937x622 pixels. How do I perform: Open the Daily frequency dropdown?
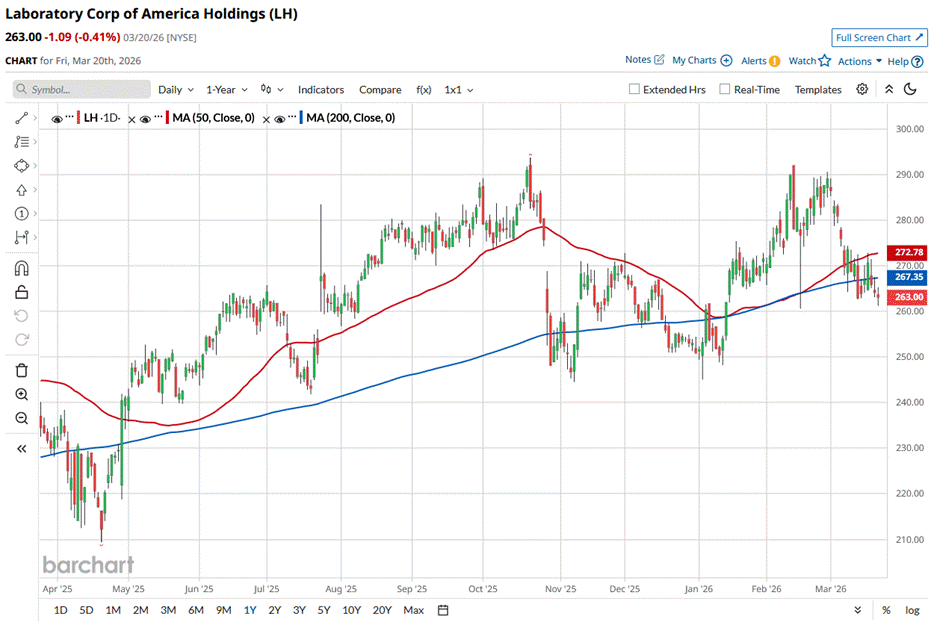pyautogui.click(x=175, y=89)
